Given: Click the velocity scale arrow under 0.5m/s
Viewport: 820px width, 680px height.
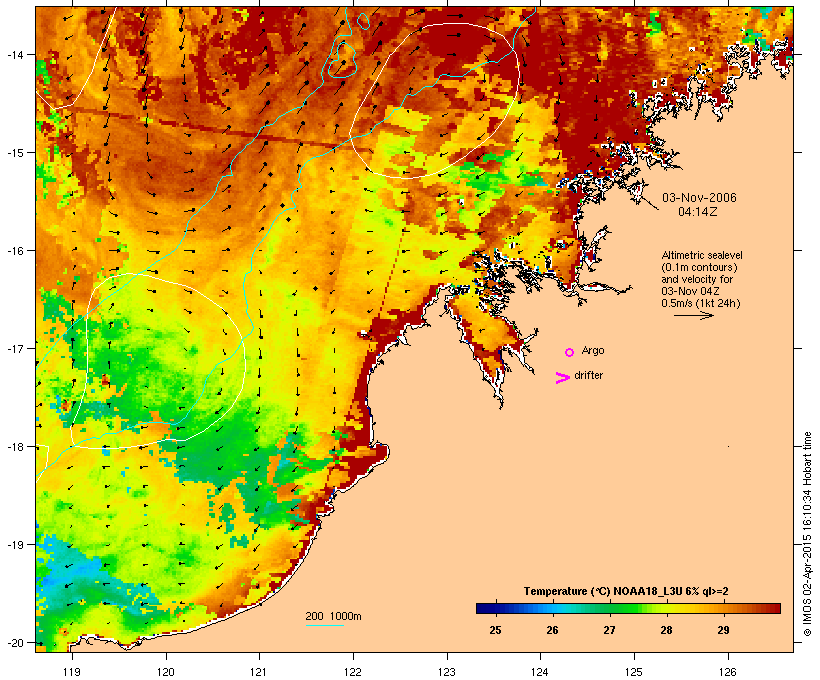Looking at the screenshot, I should [x=693, y=315].
